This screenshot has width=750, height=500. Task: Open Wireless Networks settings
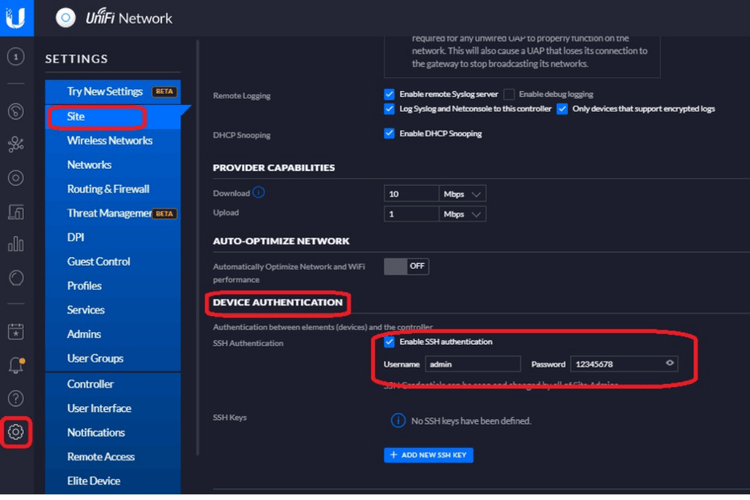[113, 141]
